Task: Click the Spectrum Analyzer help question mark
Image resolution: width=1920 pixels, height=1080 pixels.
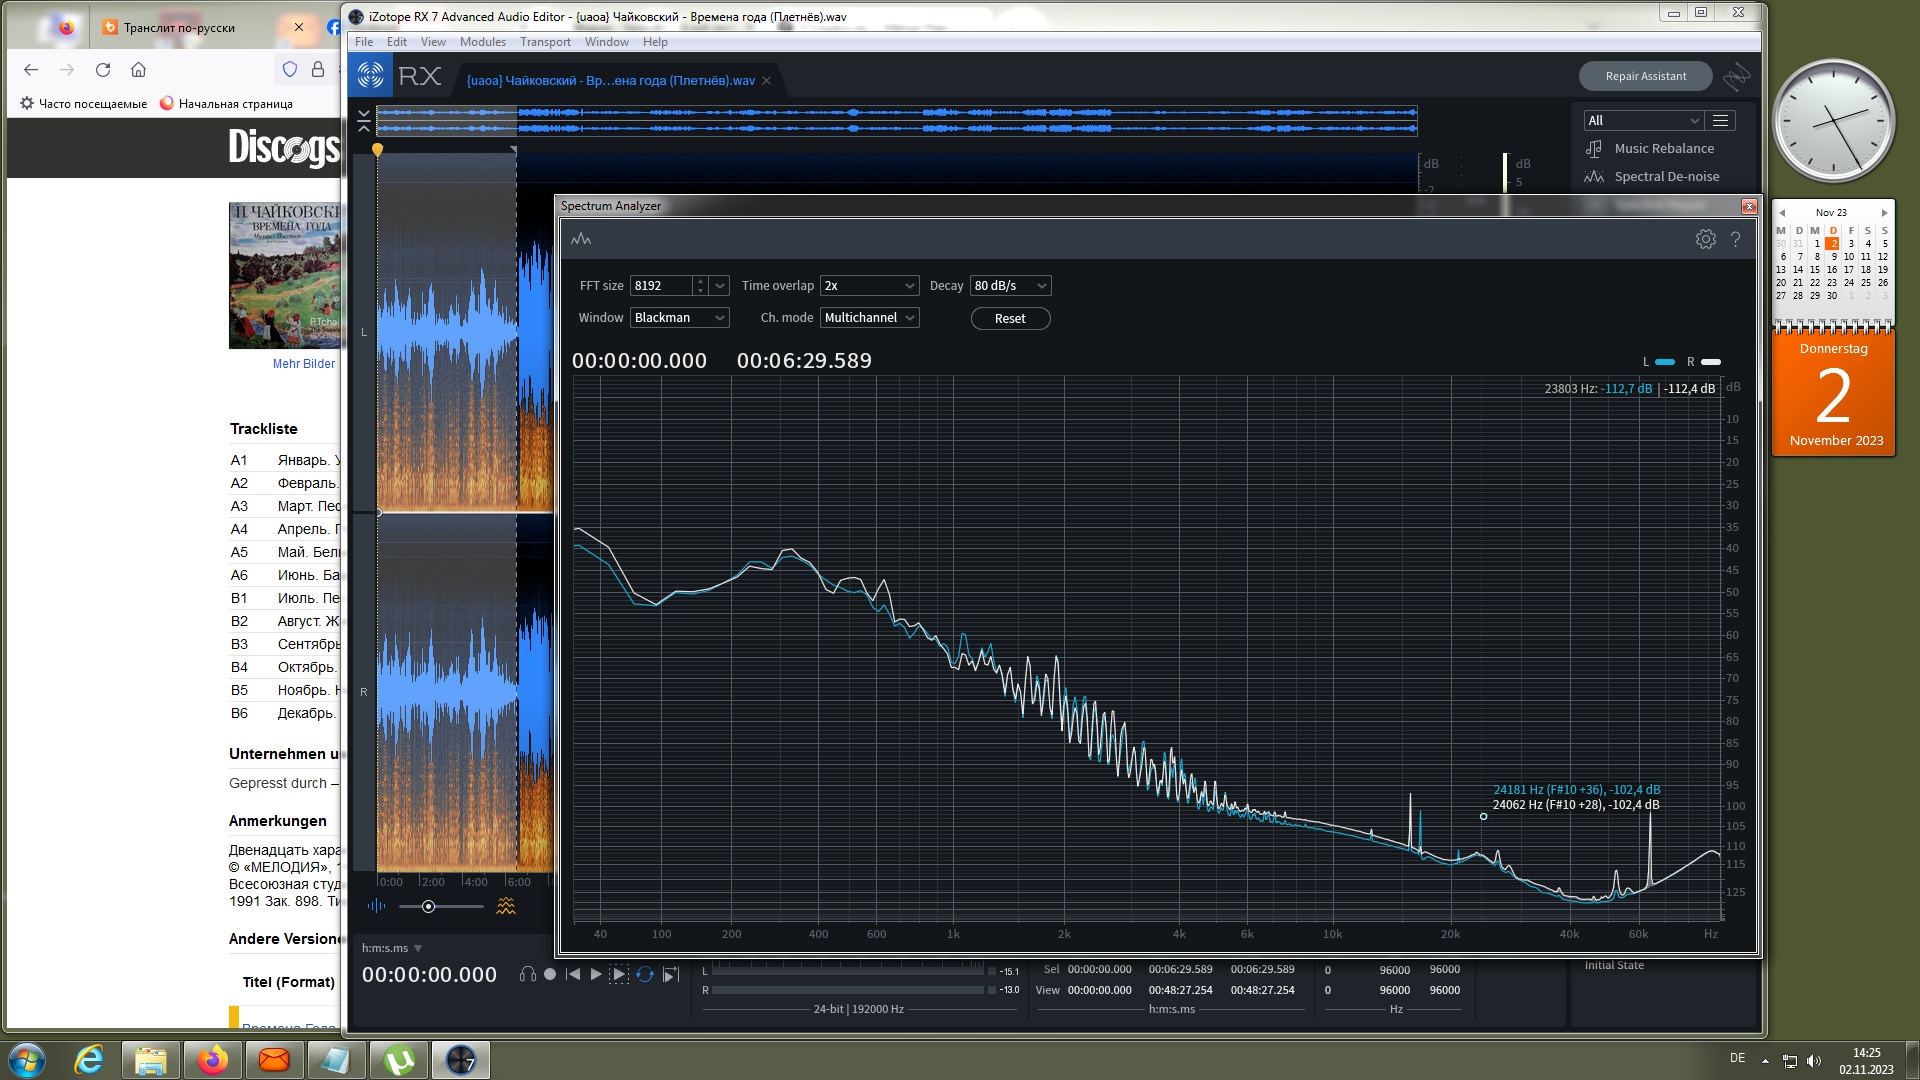Action: [1735, 239]
